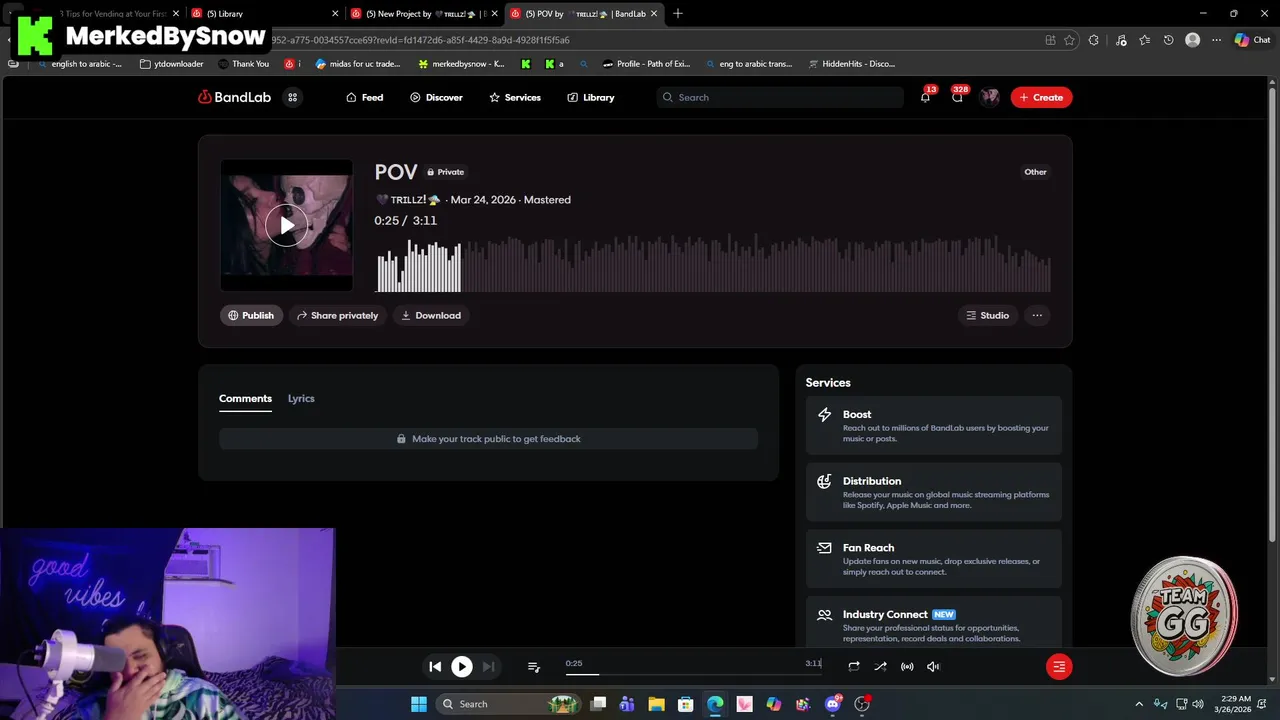Open the track more options ellipsis
This screenshot has width=1280, height=720.
1037,315
